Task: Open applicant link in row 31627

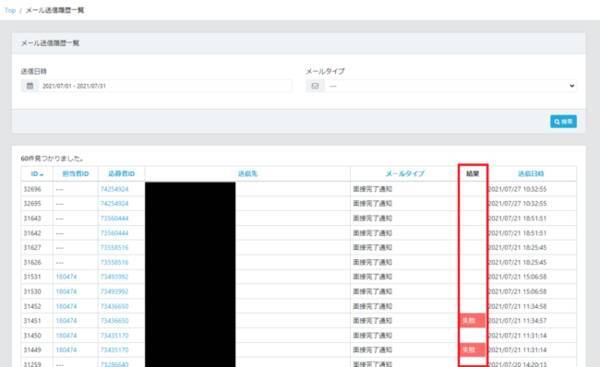Action: pos(114,248)
